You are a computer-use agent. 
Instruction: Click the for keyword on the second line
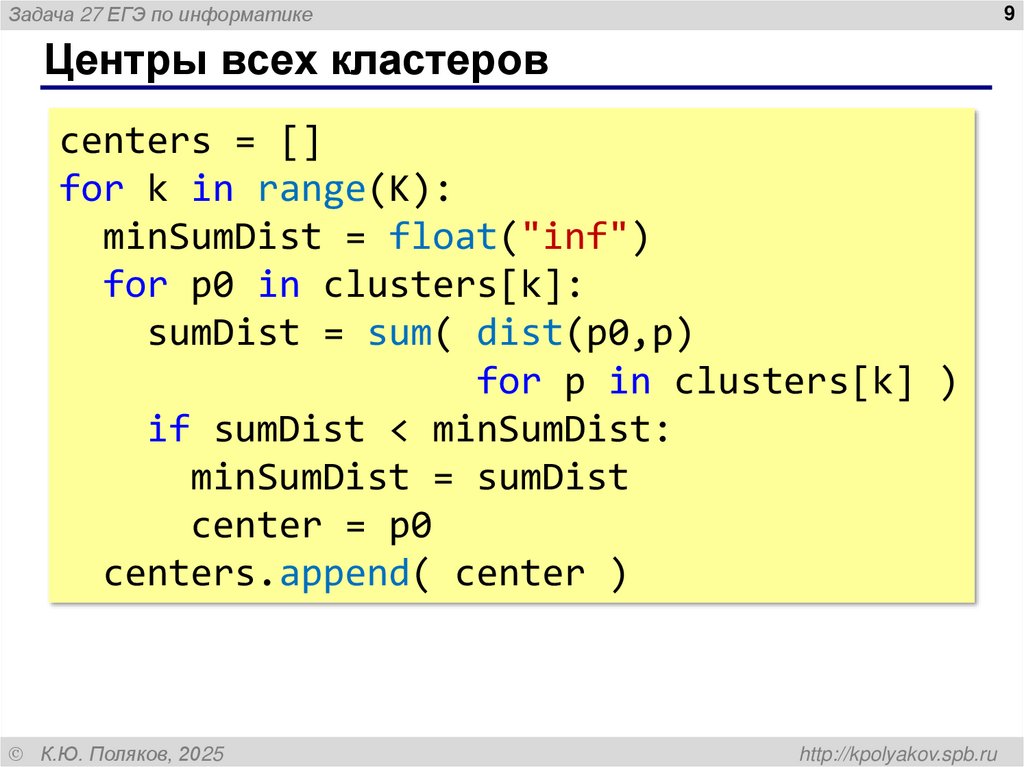click(x=90, y=189)
